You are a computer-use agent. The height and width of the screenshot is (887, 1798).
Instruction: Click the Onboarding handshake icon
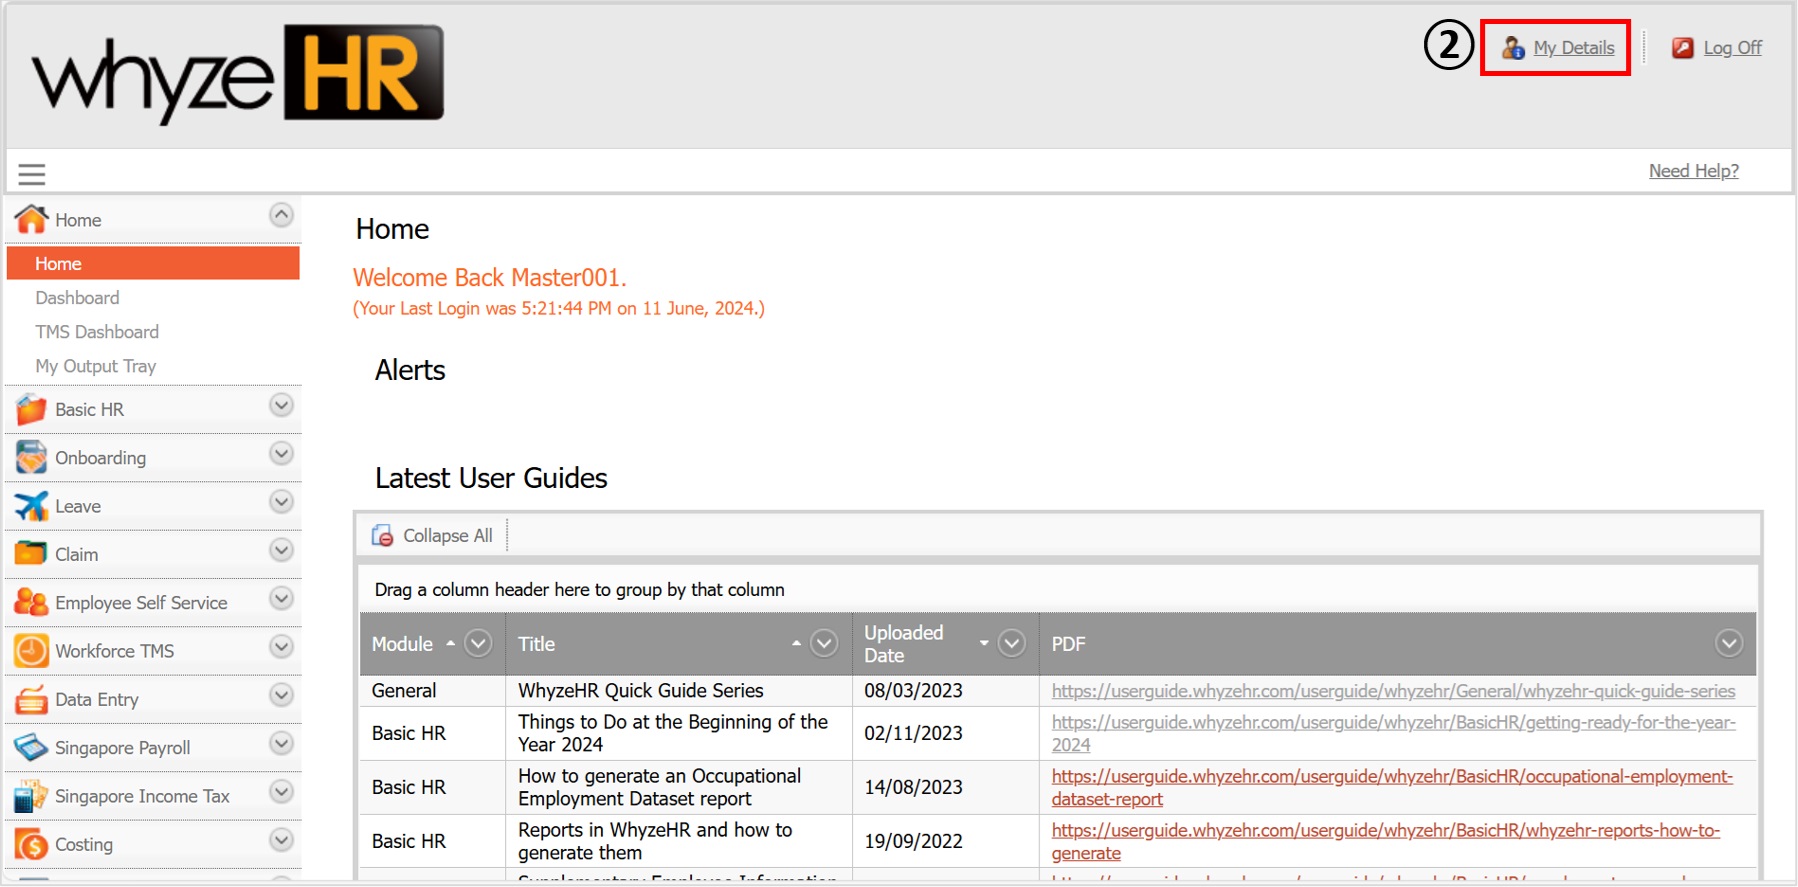pyautogui.click(x=31, y=458)
